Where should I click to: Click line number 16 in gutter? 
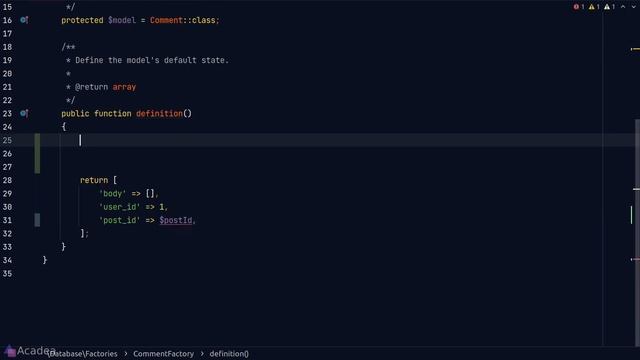point(7,20)
